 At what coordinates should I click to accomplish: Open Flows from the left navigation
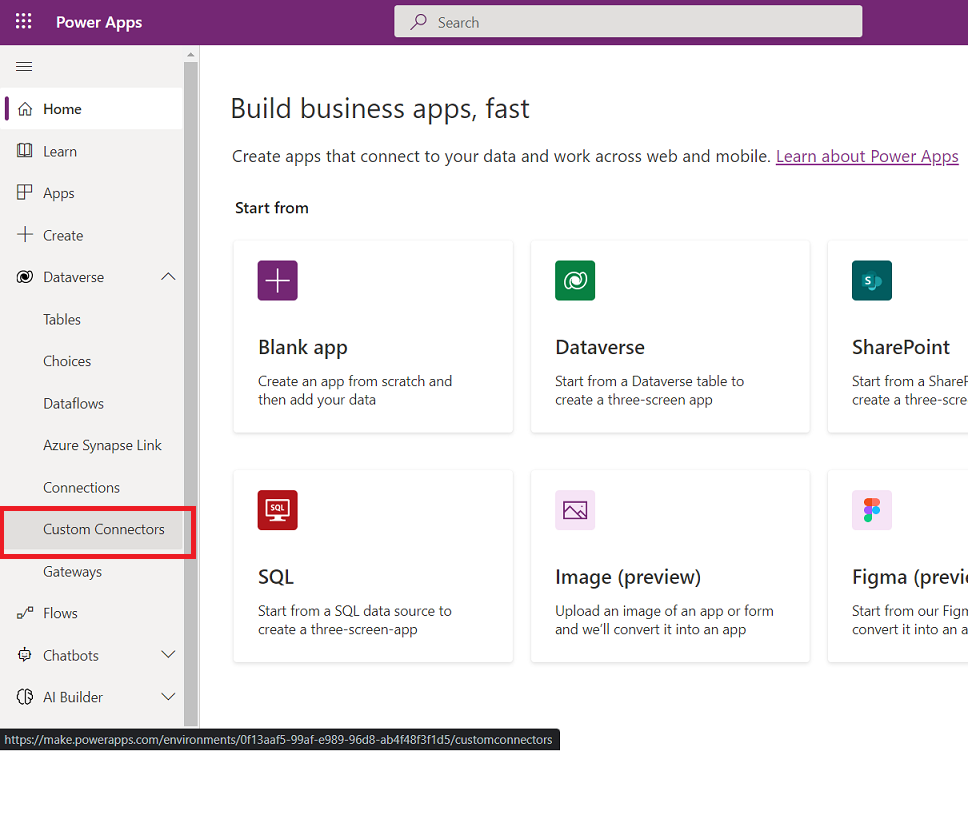pos(60,613)
